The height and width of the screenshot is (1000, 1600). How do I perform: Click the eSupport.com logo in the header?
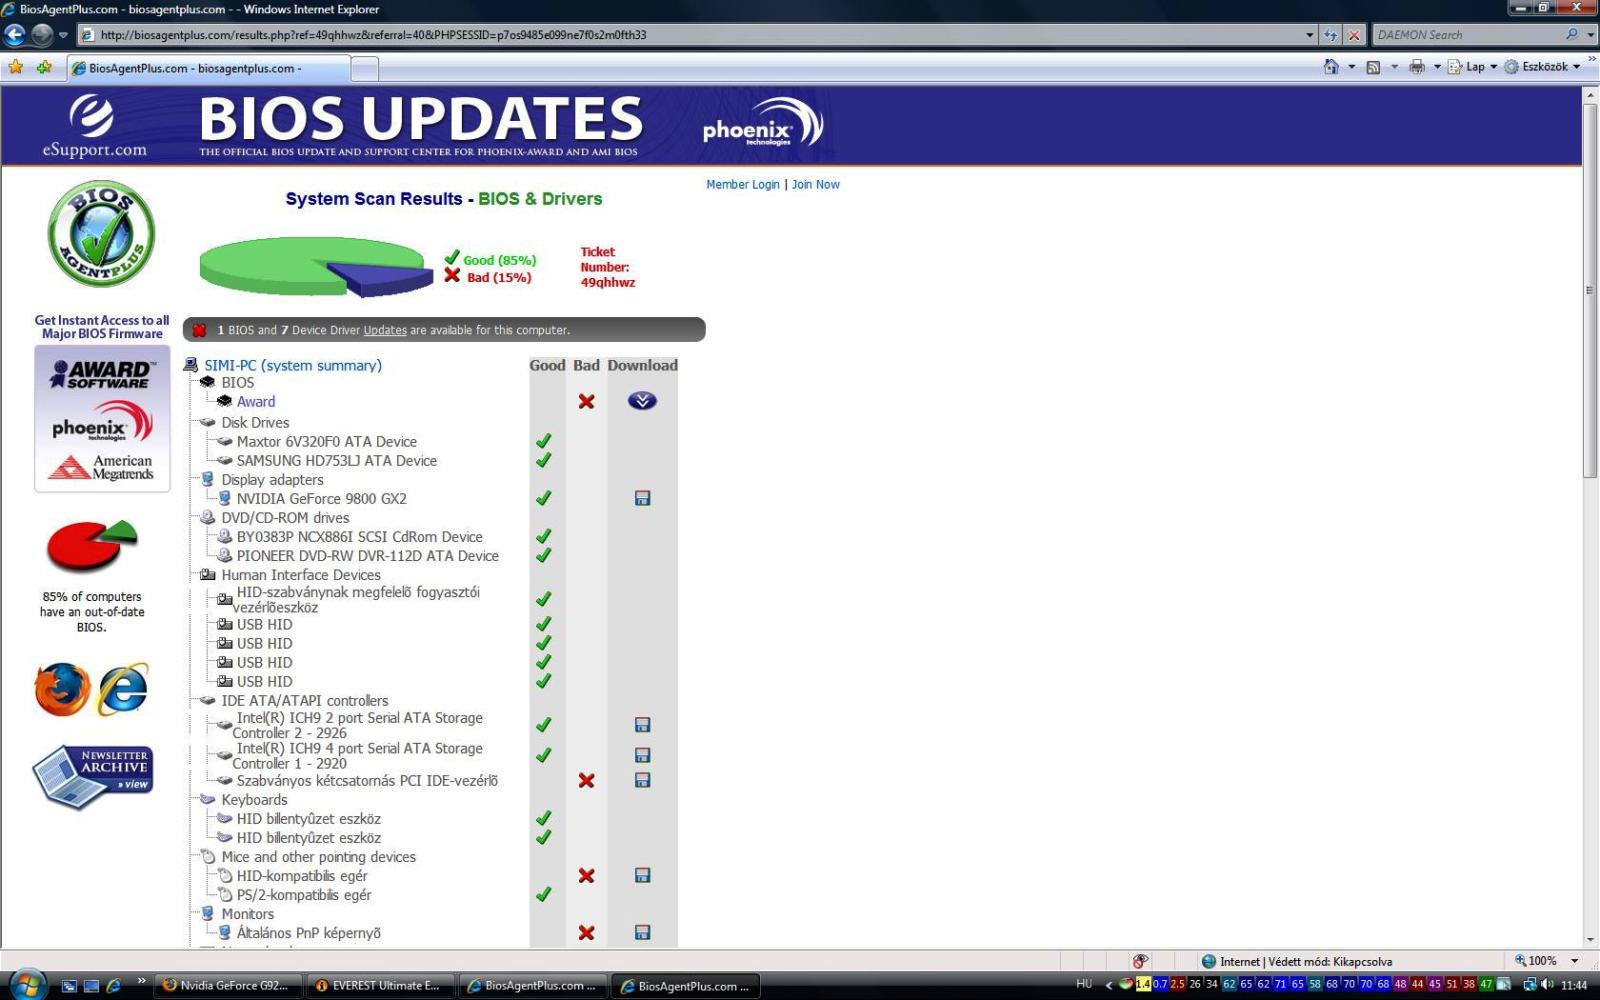[93, 126]
